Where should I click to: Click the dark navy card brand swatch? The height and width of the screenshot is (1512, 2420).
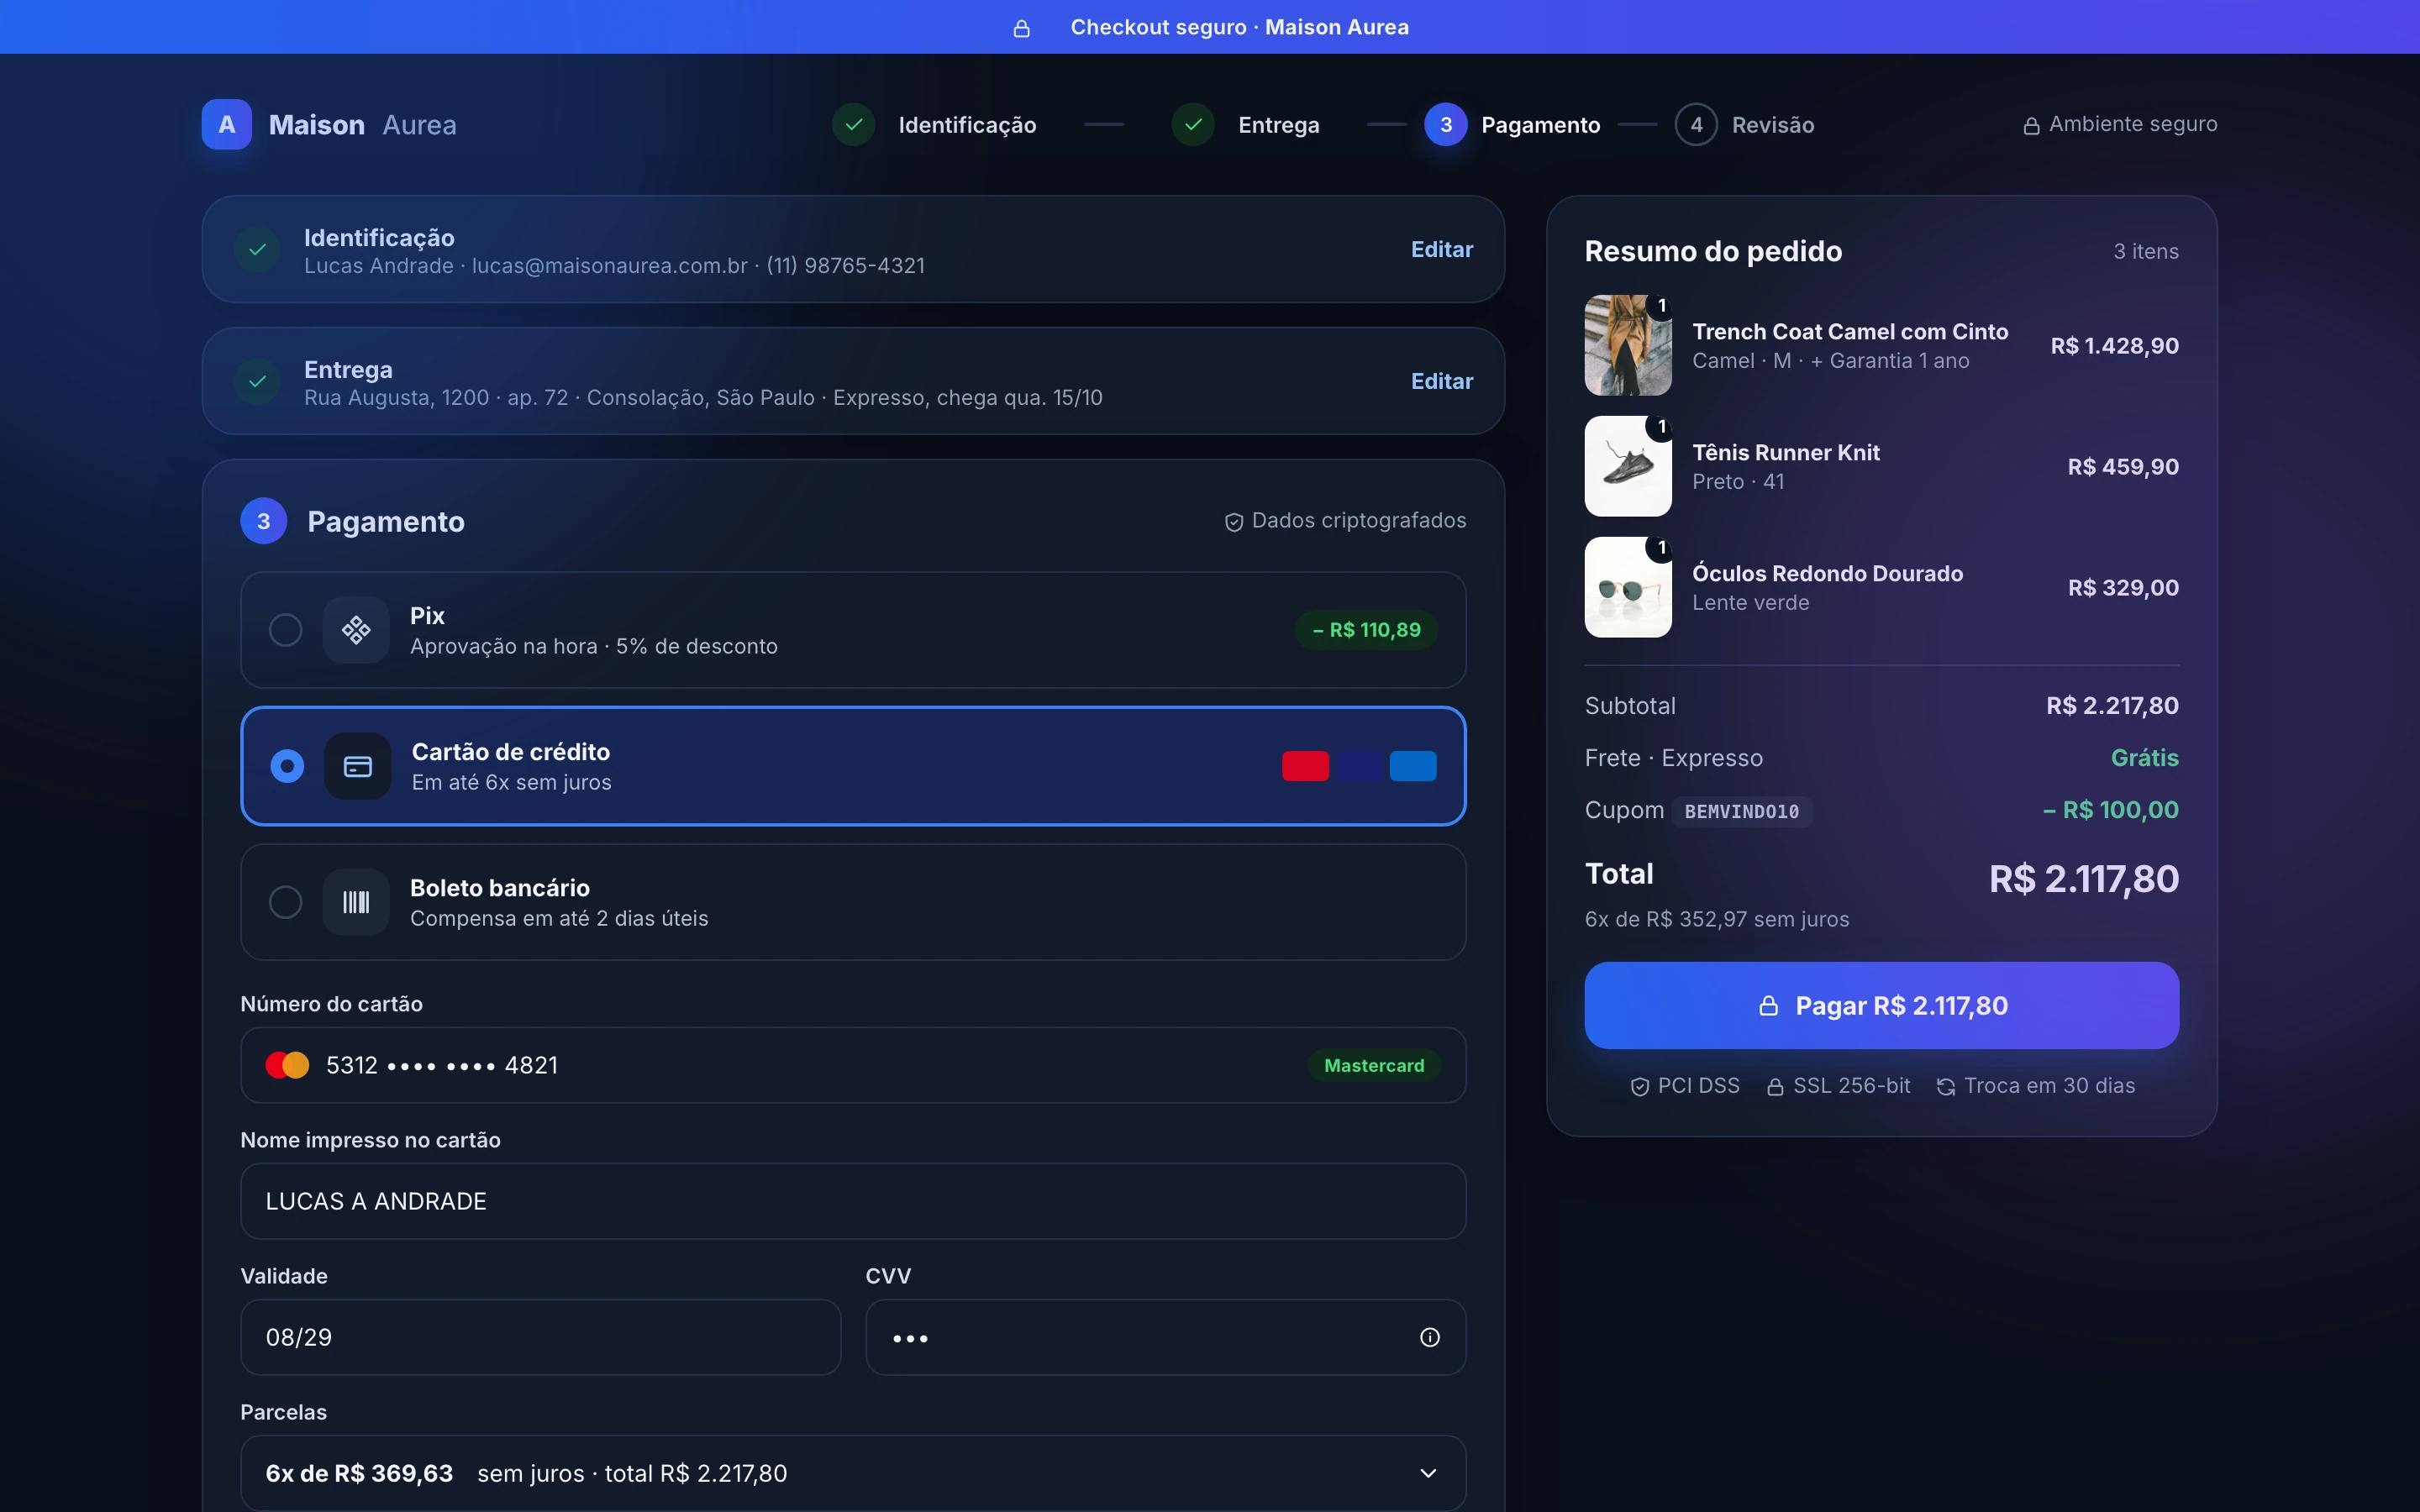1359,766
